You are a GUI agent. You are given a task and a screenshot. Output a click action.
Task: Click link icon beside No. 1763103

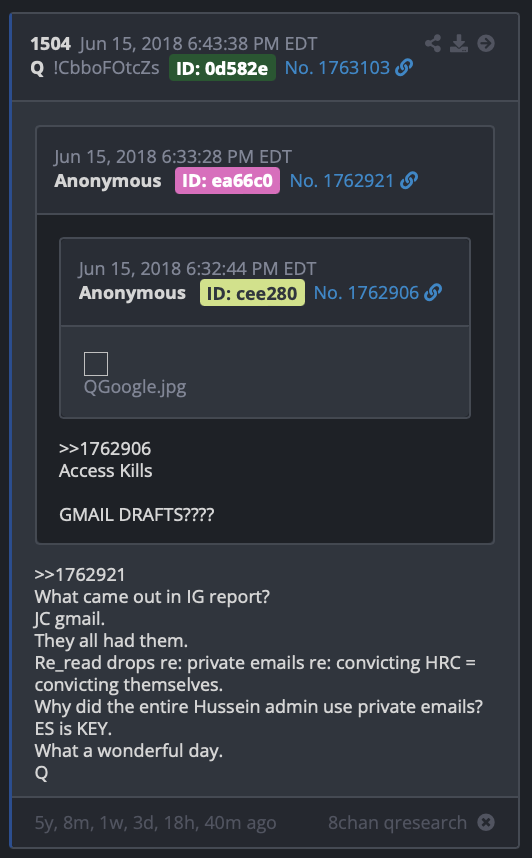[404, 68]
